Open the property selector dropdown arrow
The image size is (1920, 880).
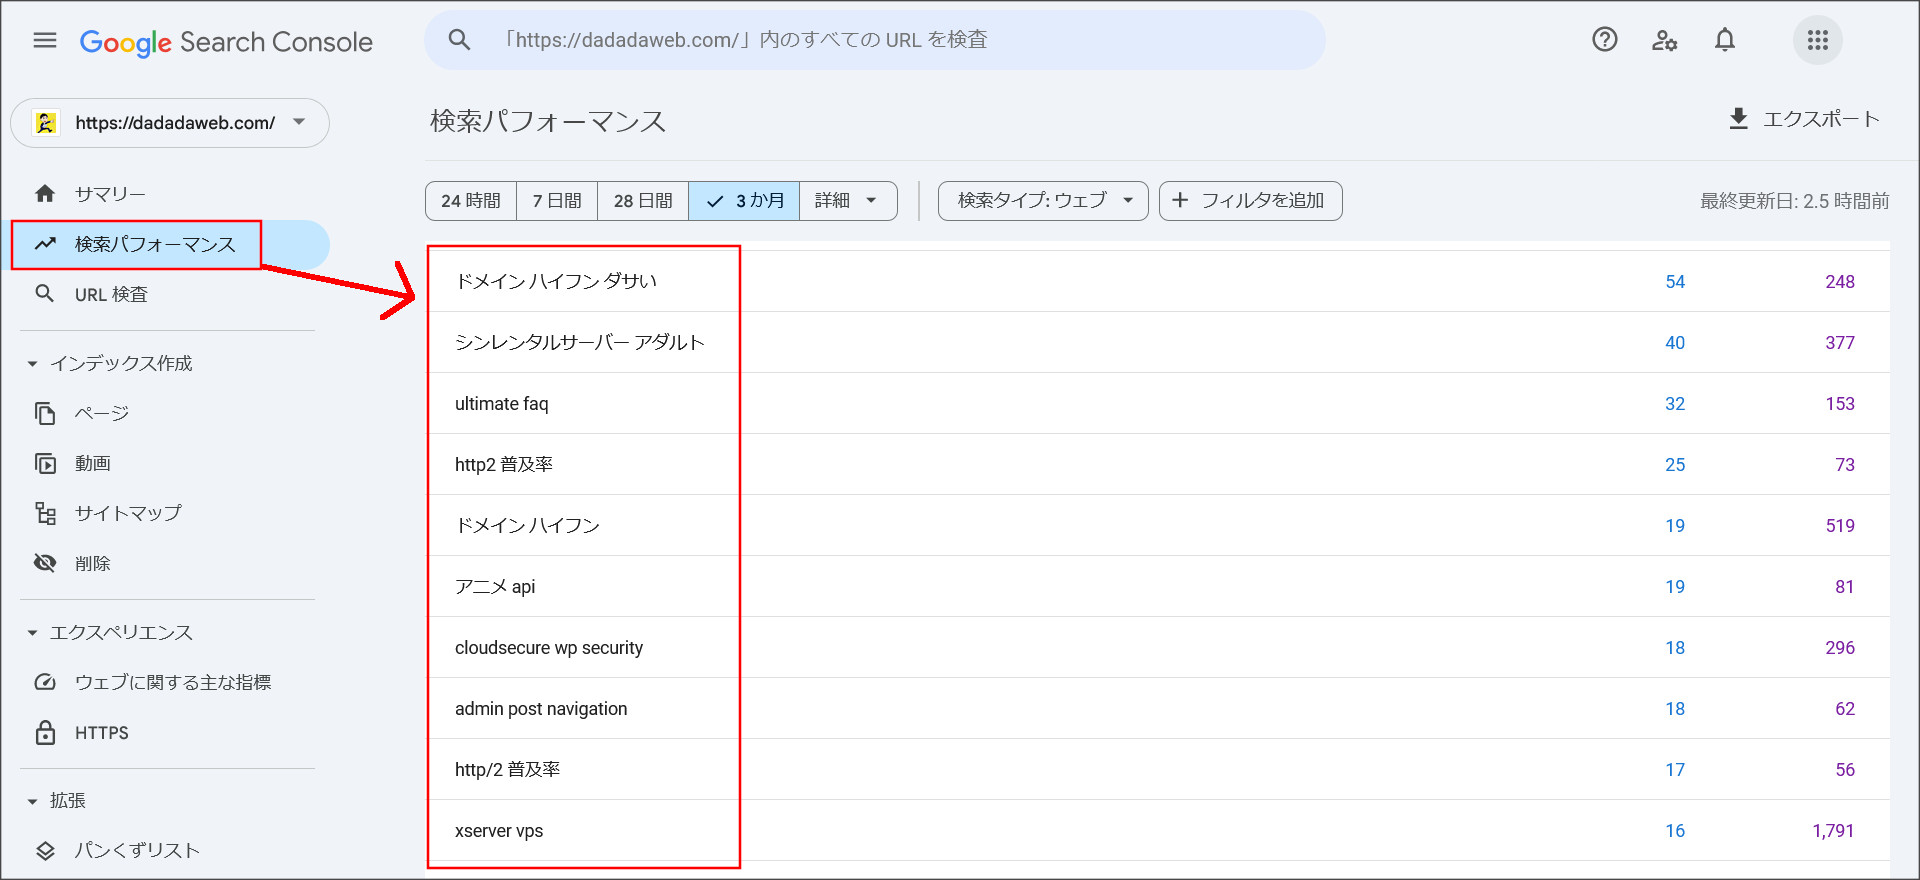pyautogui.click(x=299, y=122)
